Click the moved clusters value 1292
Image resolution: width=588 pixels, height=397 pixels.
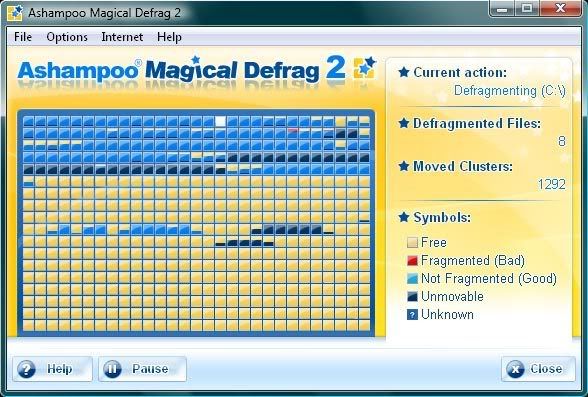tap(552, 184)
